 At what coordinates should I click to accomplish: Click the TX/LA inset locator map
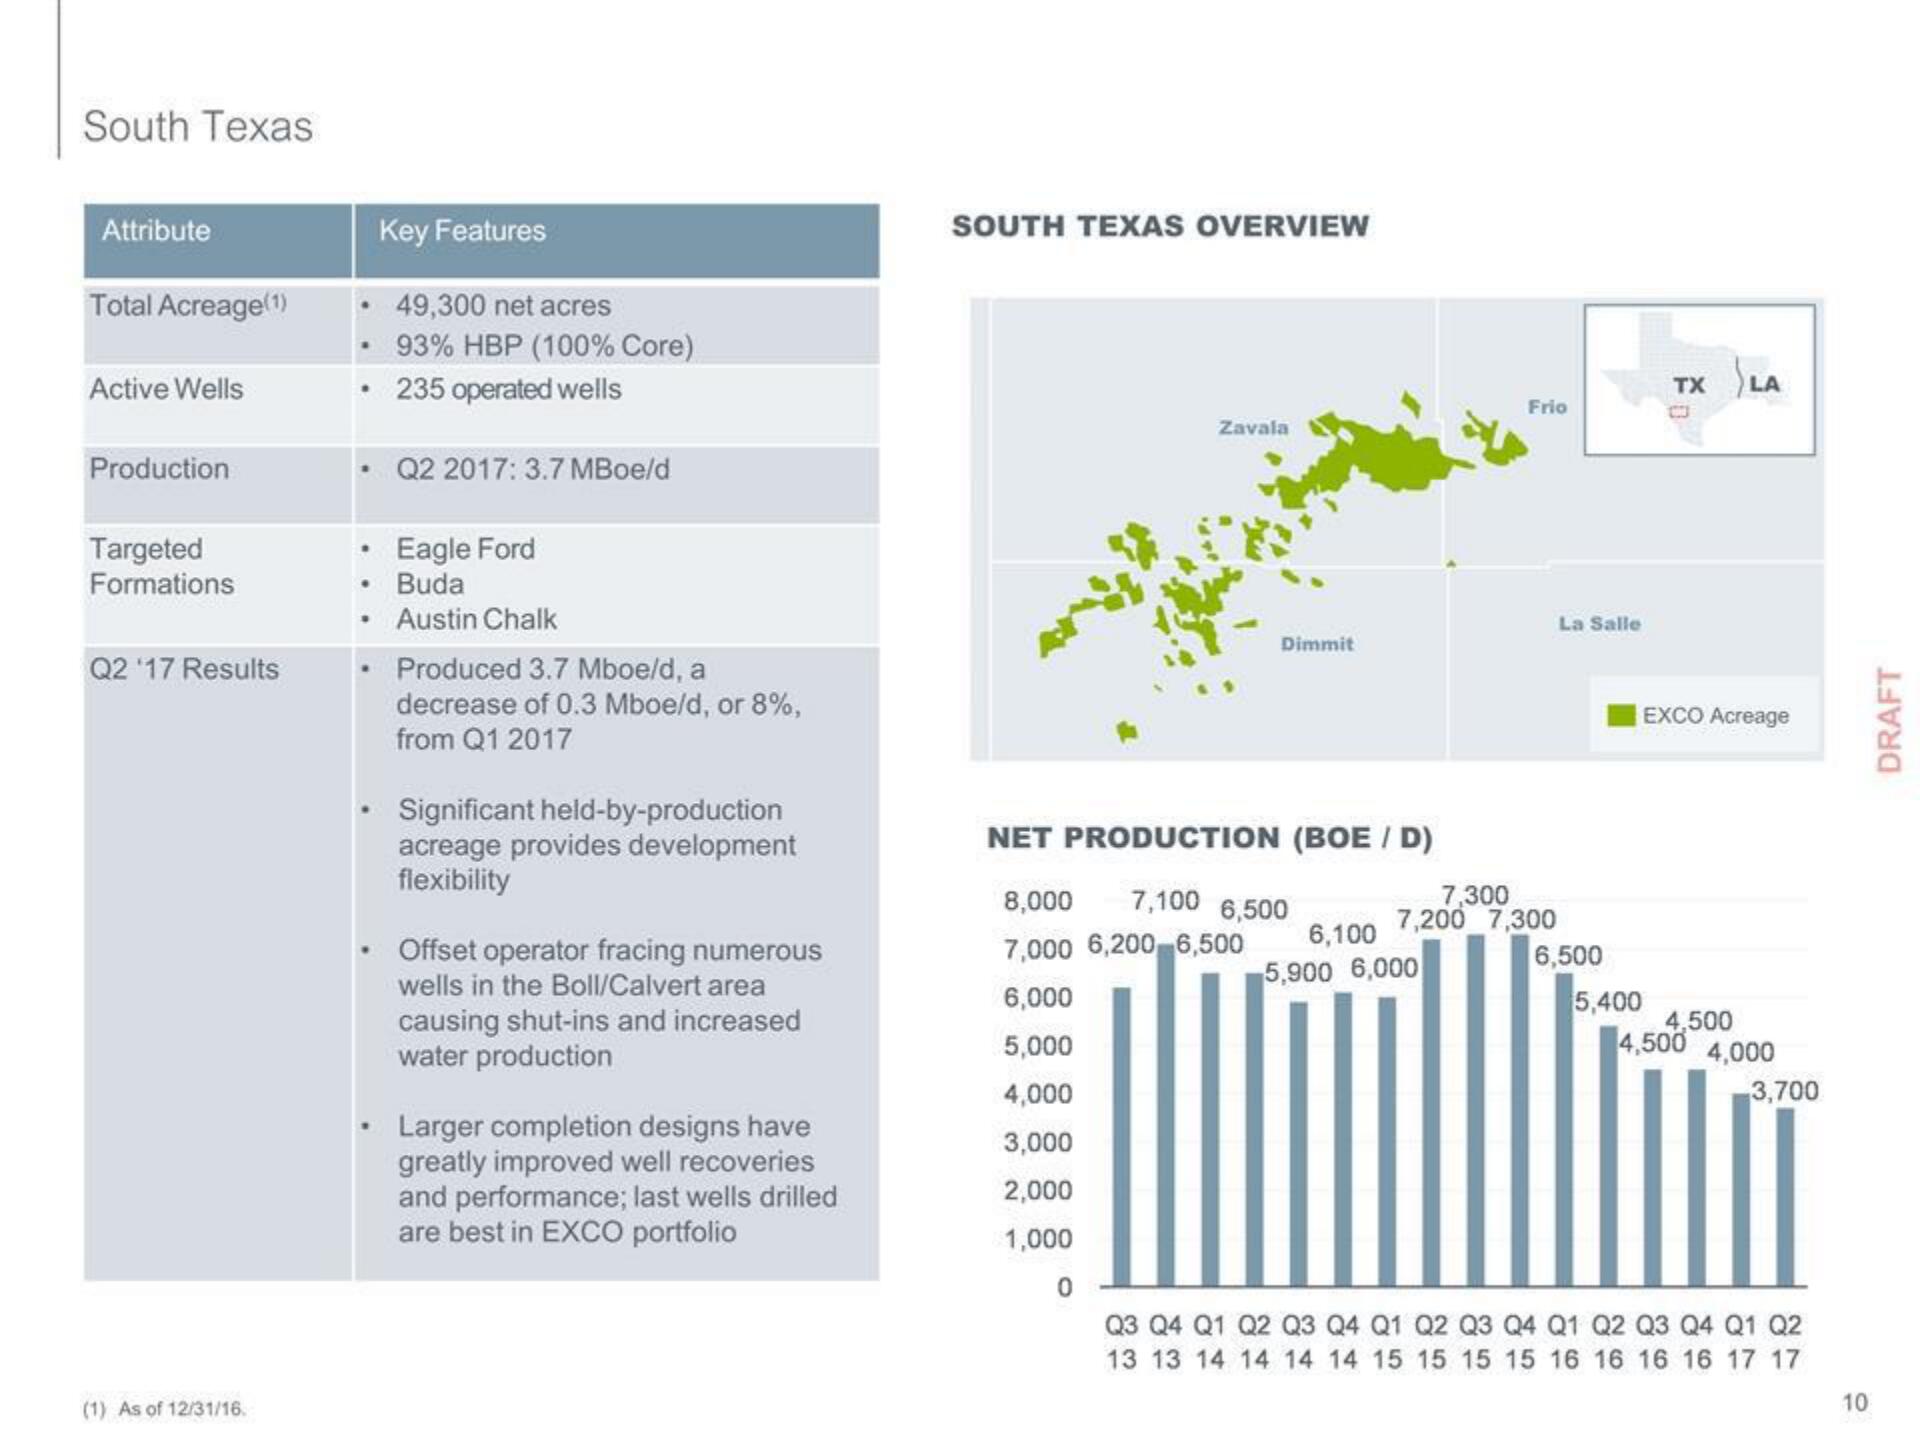tap(1699, 380)
